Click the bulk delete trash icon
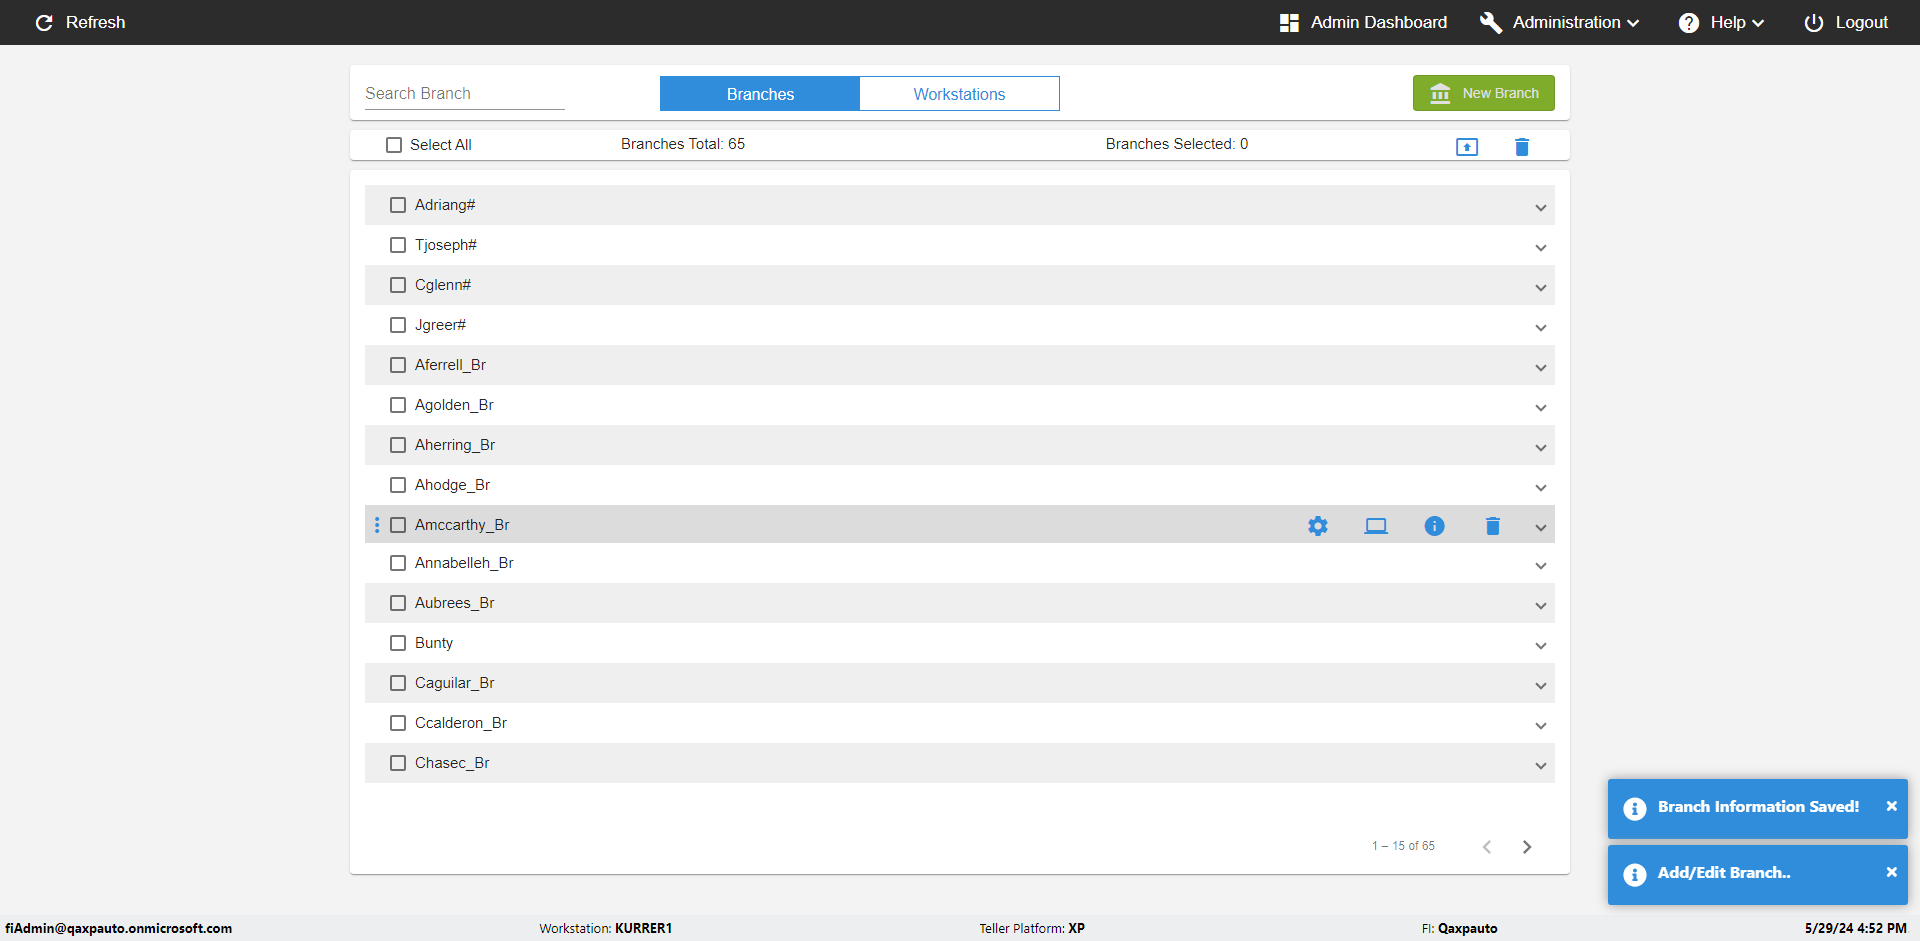1920x941 pixels. [x=1522, y=147]
